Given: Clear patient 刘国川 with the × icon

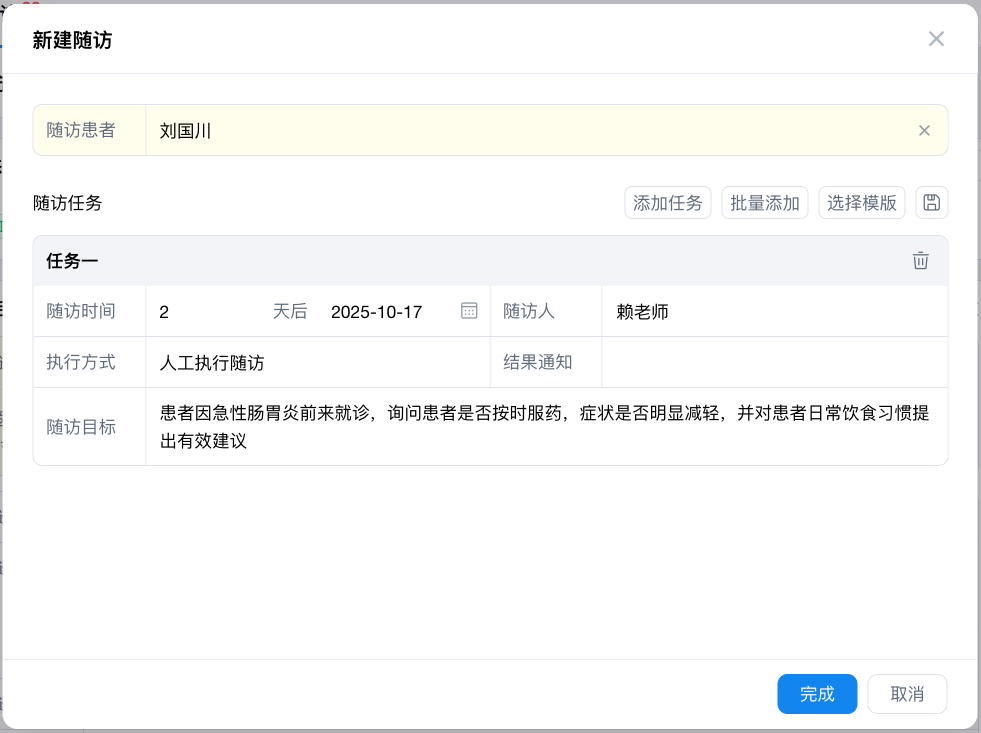Looking at the screenshot, I should coord(925,130).
